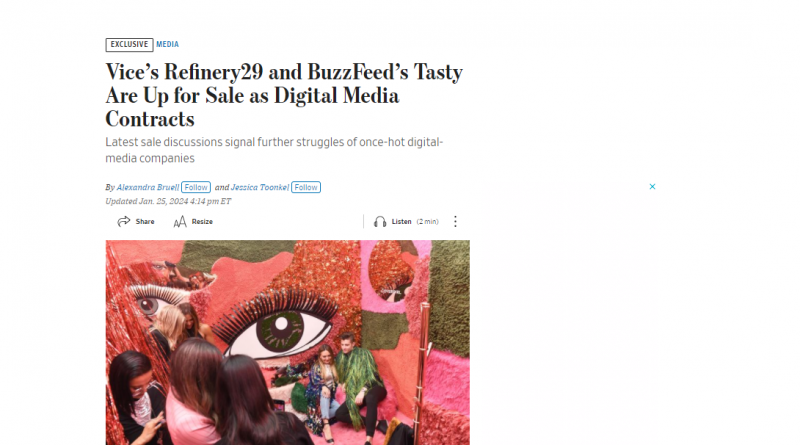The height and width of the screenshot is (445, 800).
Task: Click the EXCLUSIVE label badge
Action: coord(130,44)
